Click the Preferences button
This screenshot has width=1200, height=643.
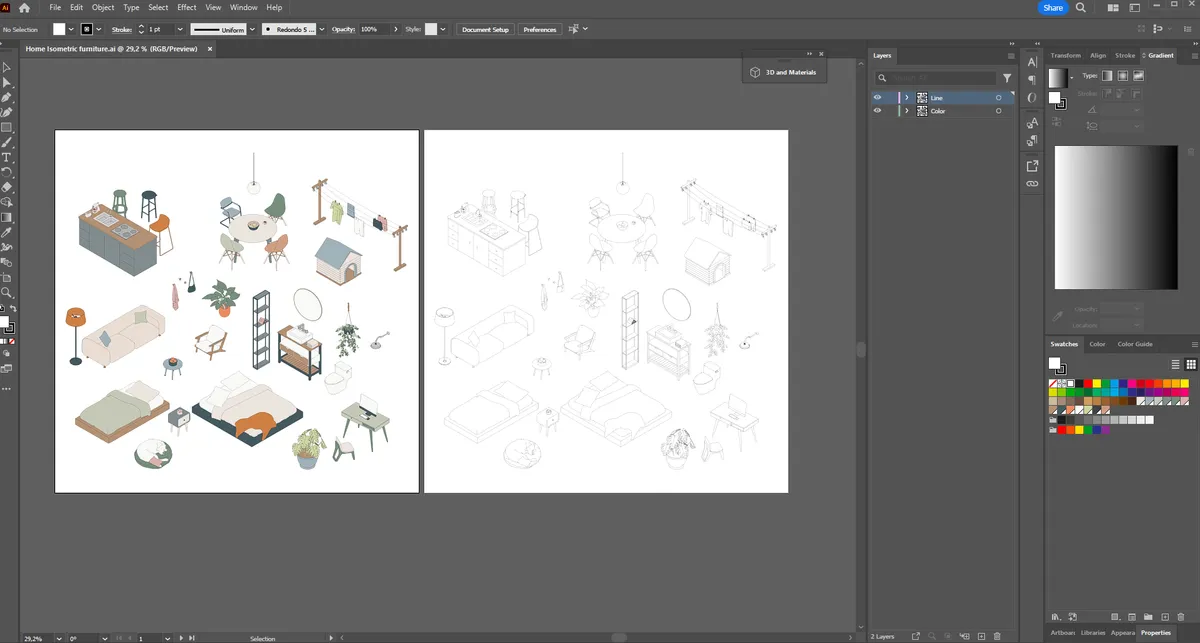point(539,29)
